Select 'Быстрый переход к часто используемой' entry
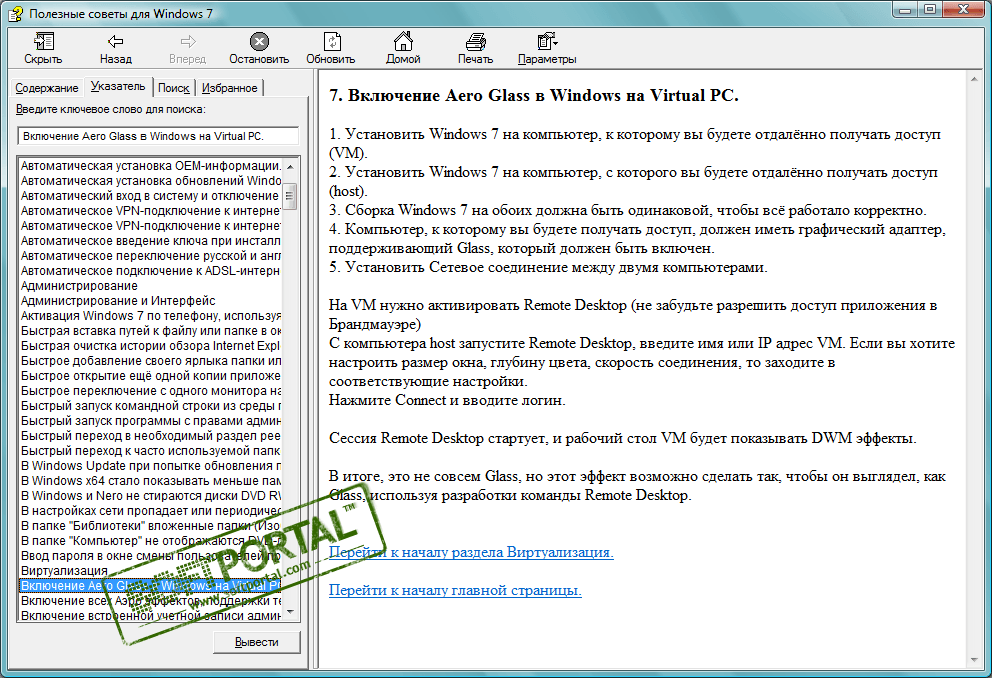The width and height of the screenshot is (992, 678). (x=151, y=451)
